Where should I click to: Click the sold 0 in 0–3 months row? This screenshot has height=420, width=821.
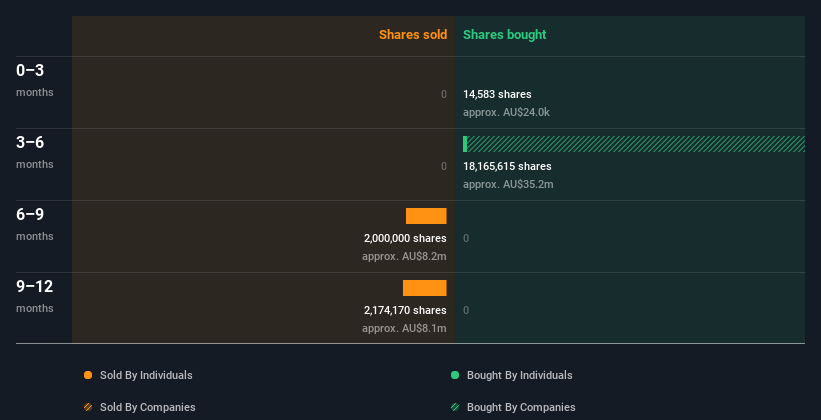(x=444, y=94)
